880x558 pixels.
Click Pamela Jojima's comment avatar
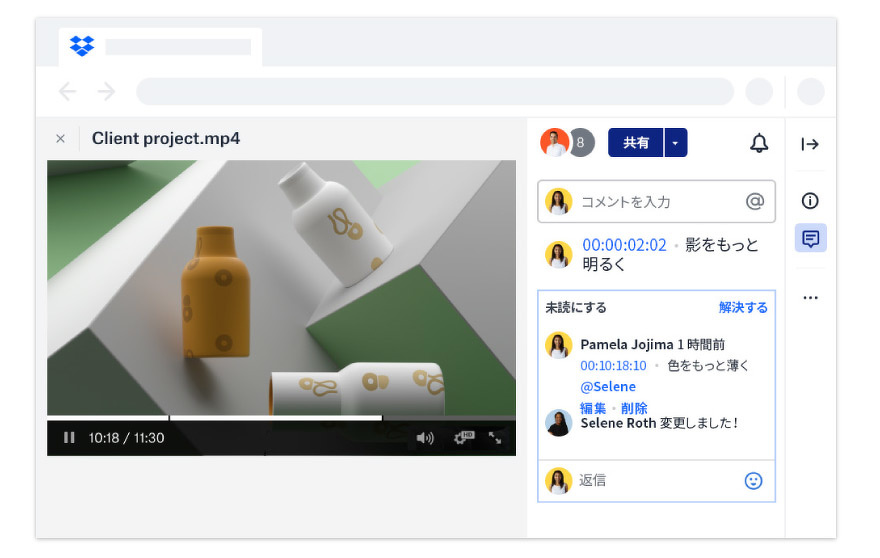click(558, 345)
